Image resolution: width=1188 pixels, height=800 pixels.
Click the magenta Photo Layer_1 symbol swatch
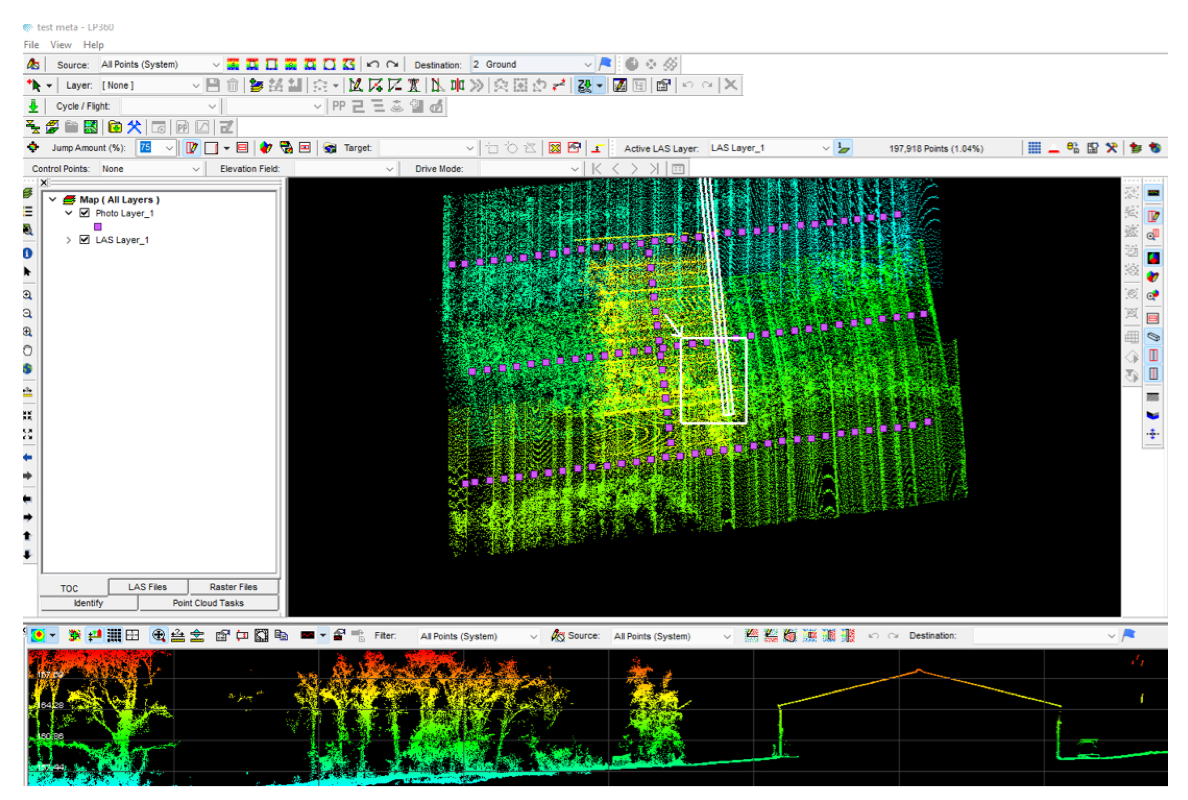pyautogui.click(x=97, y=227)
